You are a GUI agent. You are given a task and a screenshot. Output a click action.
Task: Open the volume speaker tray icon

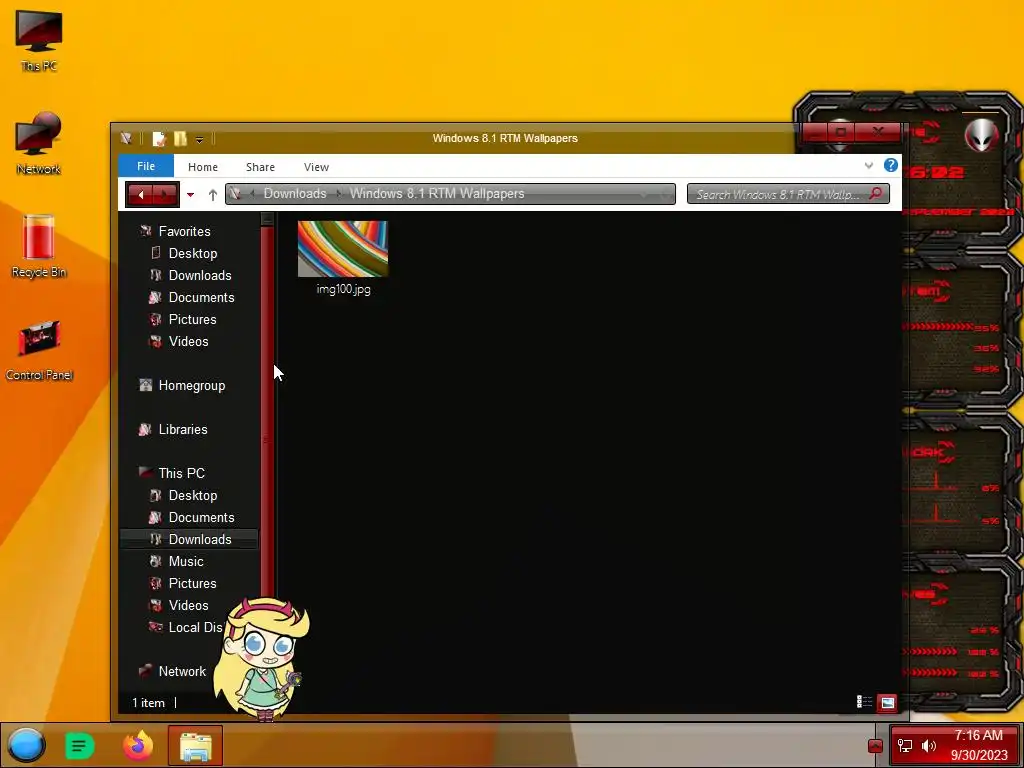[929, 745]
